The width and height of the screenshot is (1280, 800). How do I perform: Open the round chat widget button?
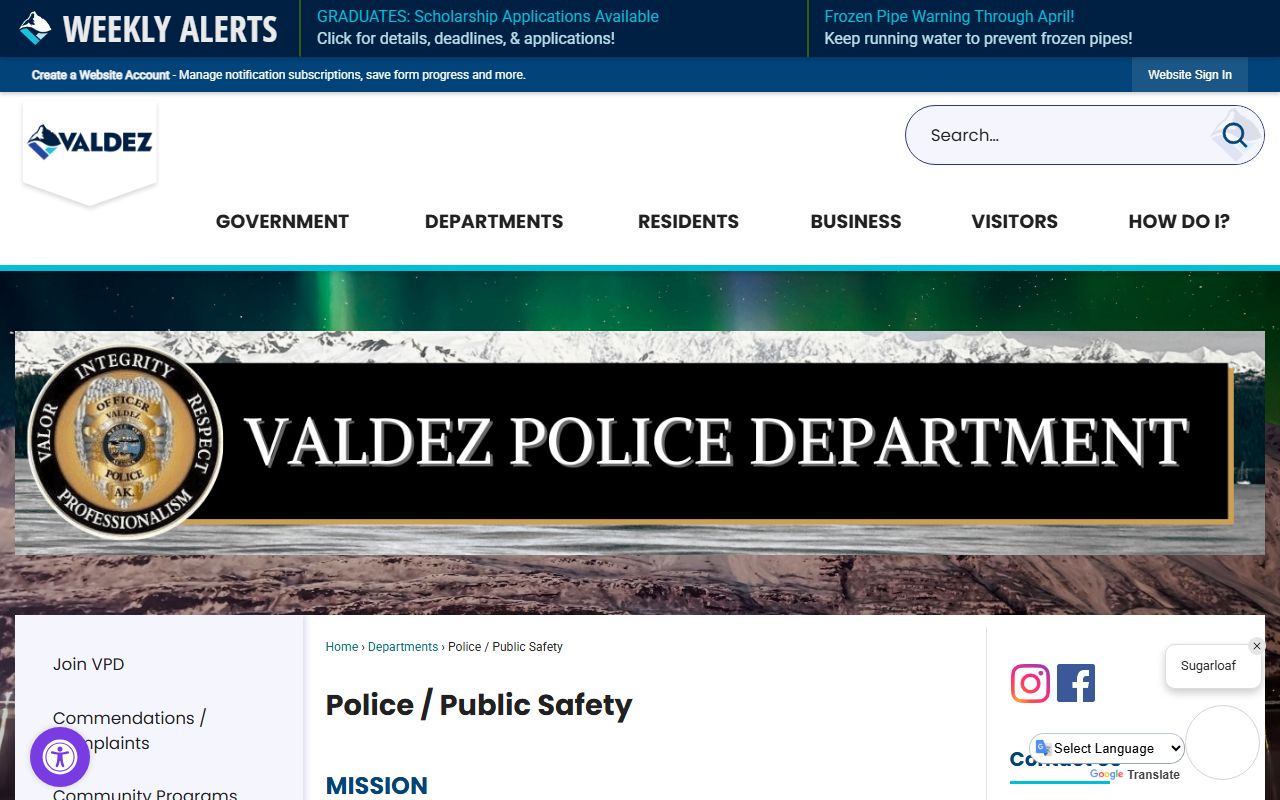[1222, 743]
